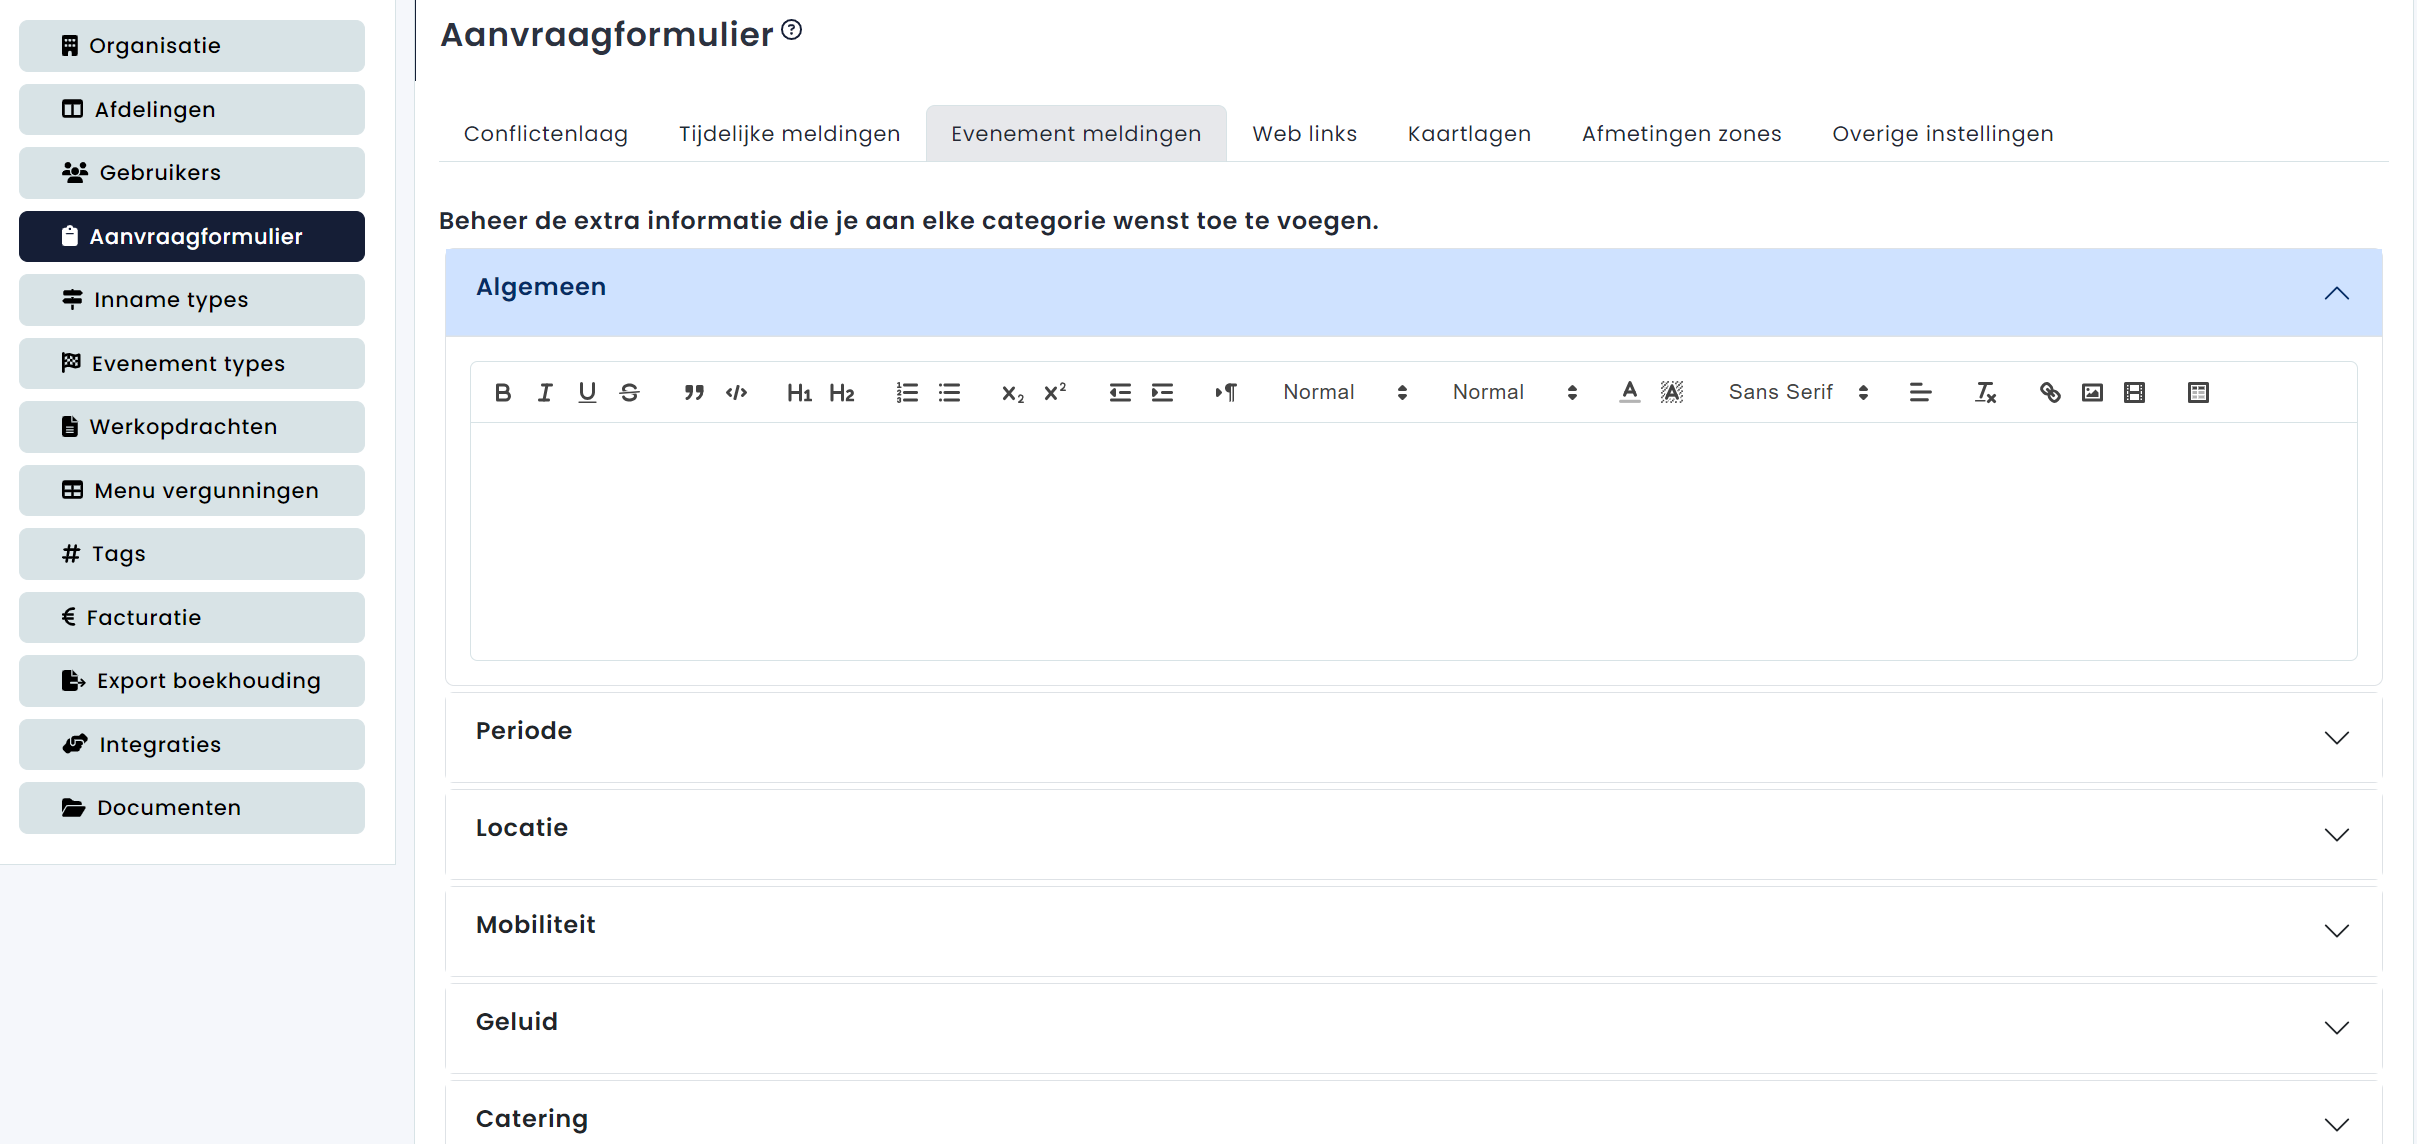
Task: Insert an image via the image icon
Action: click(2092, 393)
